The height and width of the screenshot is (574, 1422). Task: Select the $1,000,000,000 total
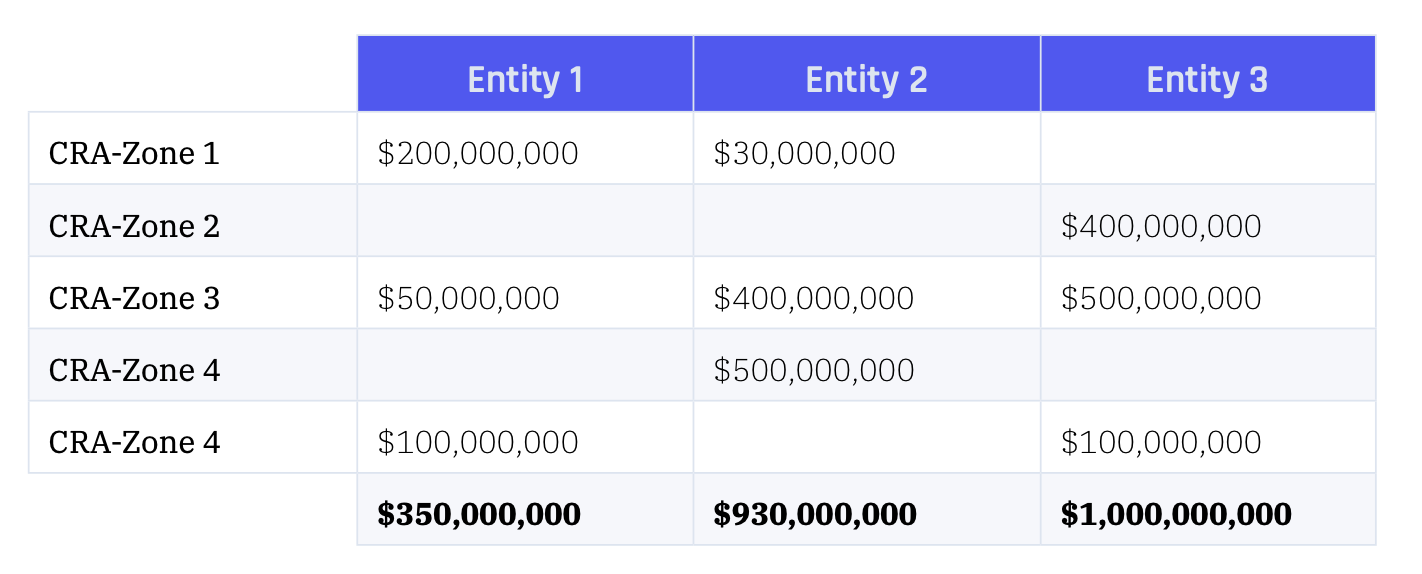pos(1176,514)
